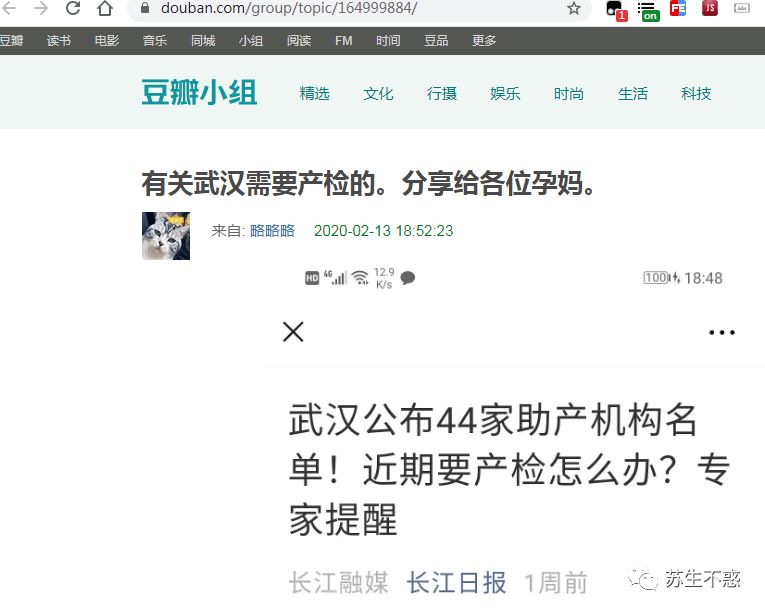
Task: Click the 豆瓣小组 logo
Action: (x=199, y=92)
